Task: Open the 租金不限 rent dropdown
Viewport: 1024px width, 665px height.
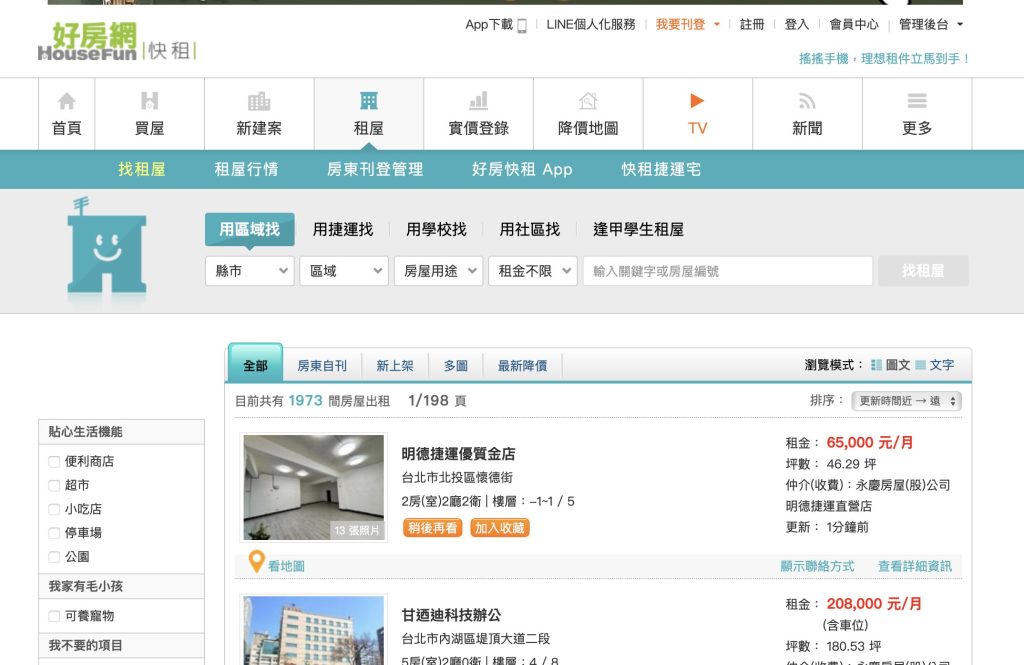Action: pyautogui.click(x=532, y=271)
